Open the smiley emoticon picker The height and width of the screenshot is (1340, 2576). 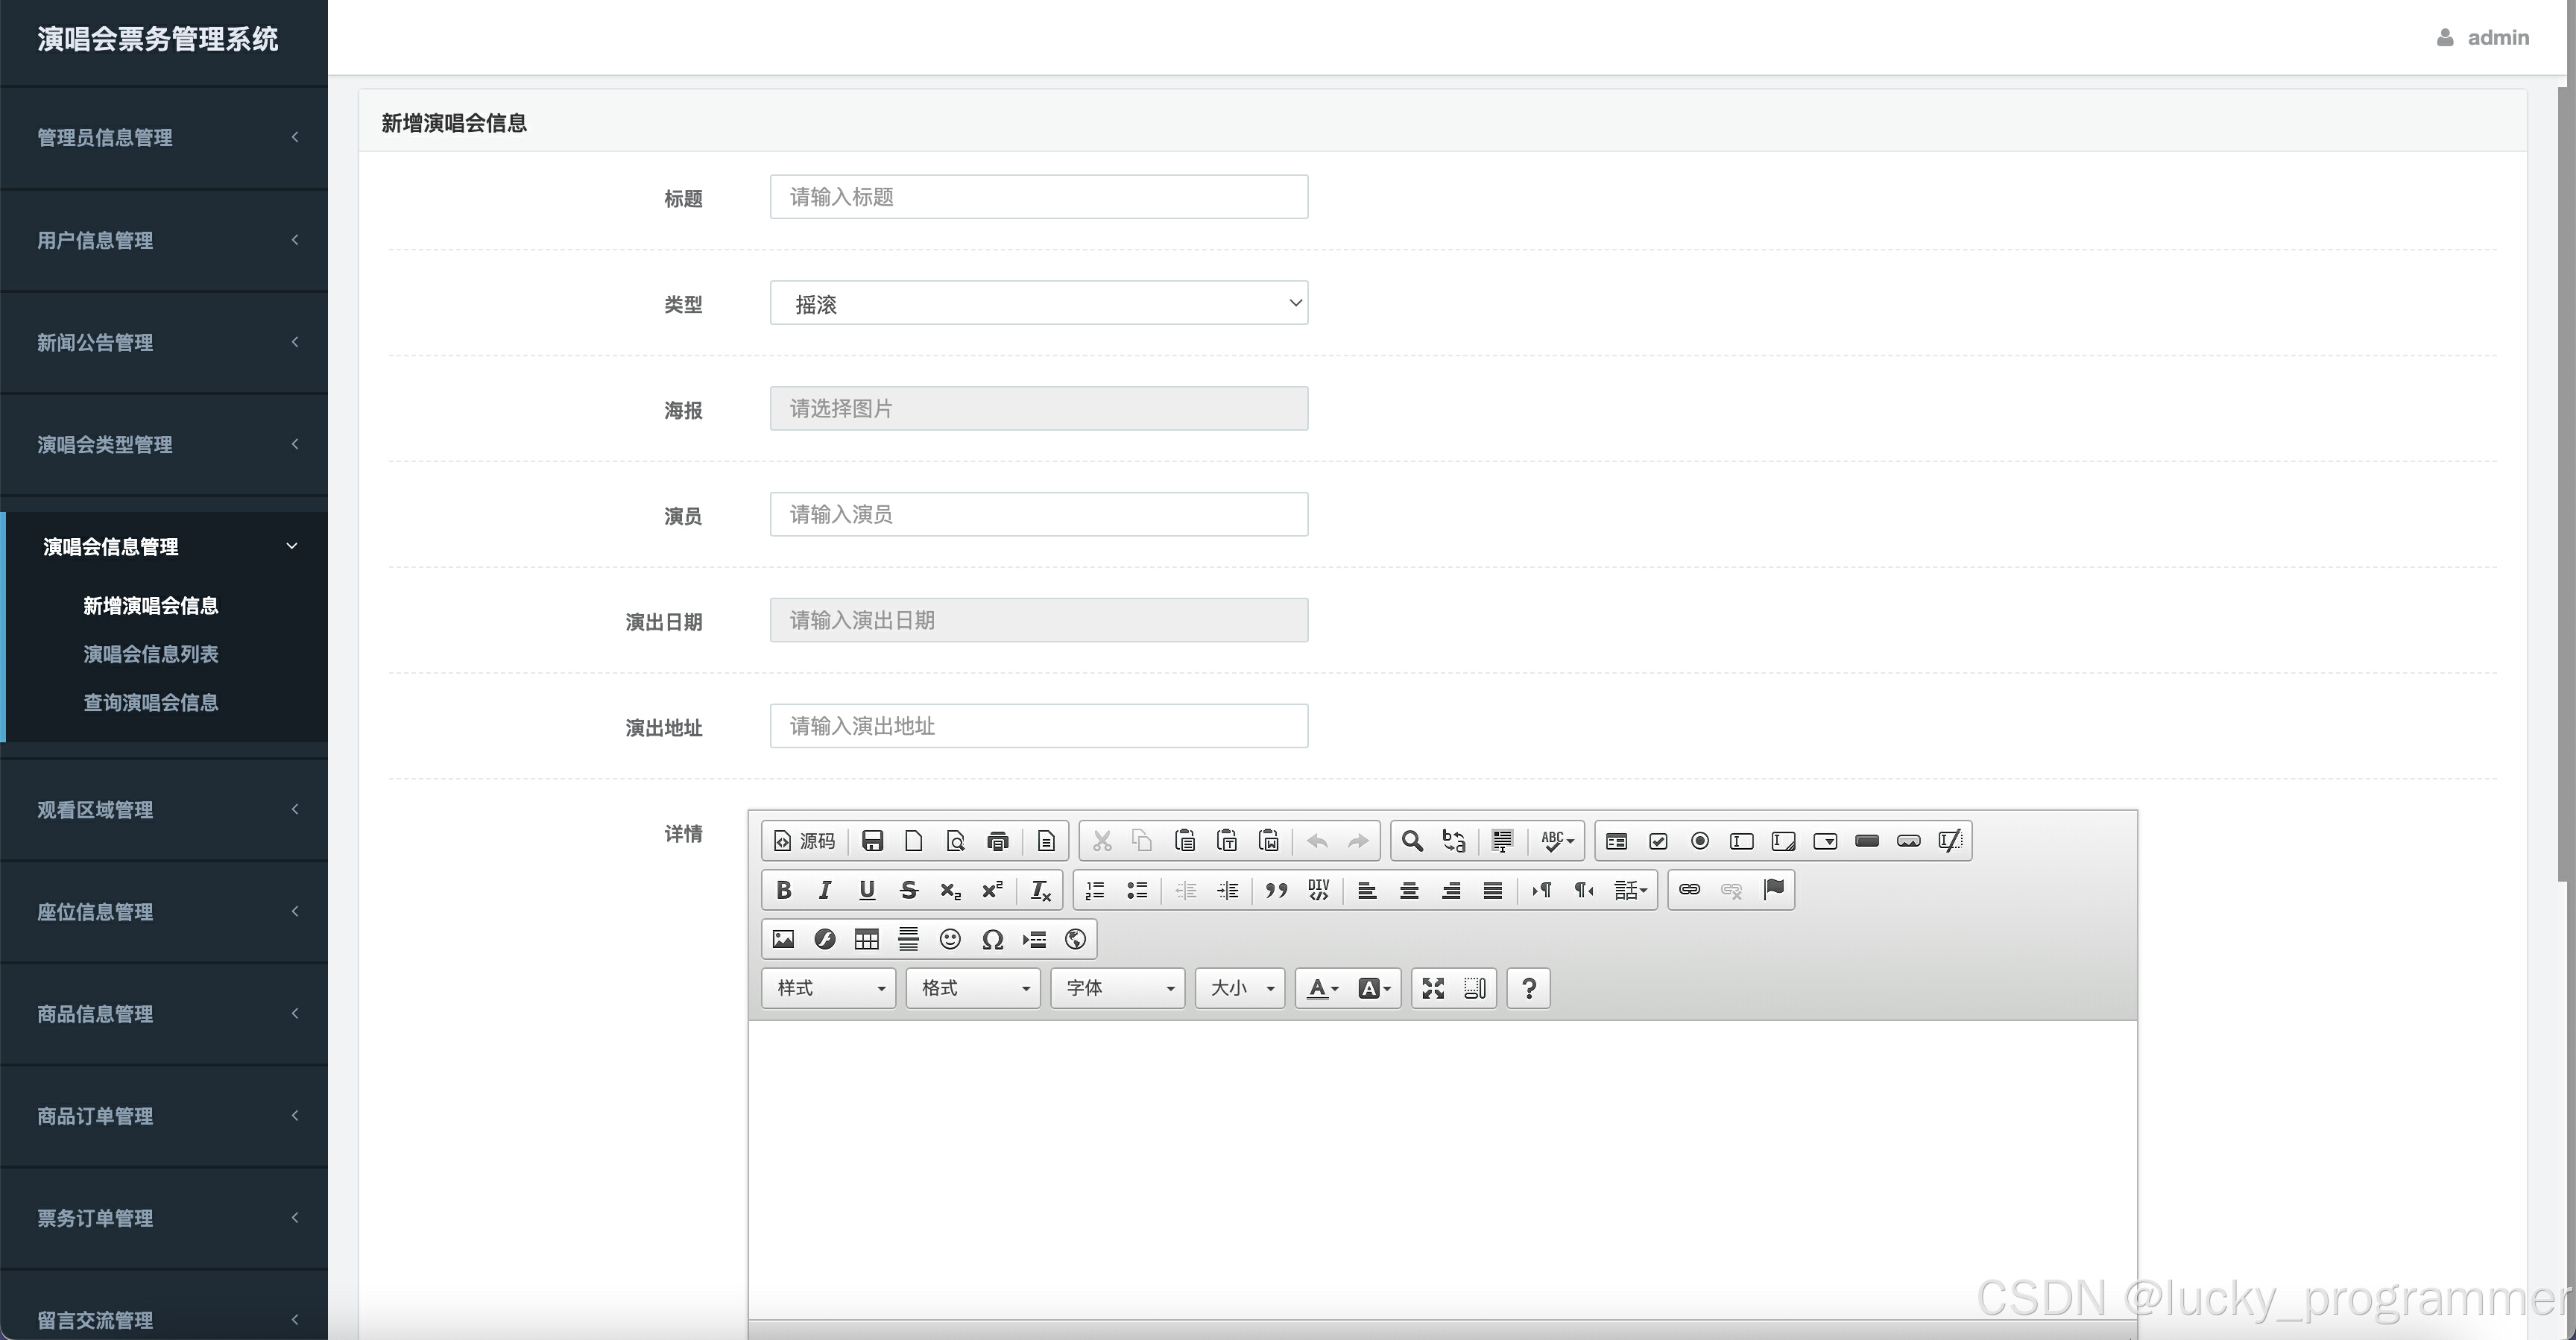(x=950, y=939)
